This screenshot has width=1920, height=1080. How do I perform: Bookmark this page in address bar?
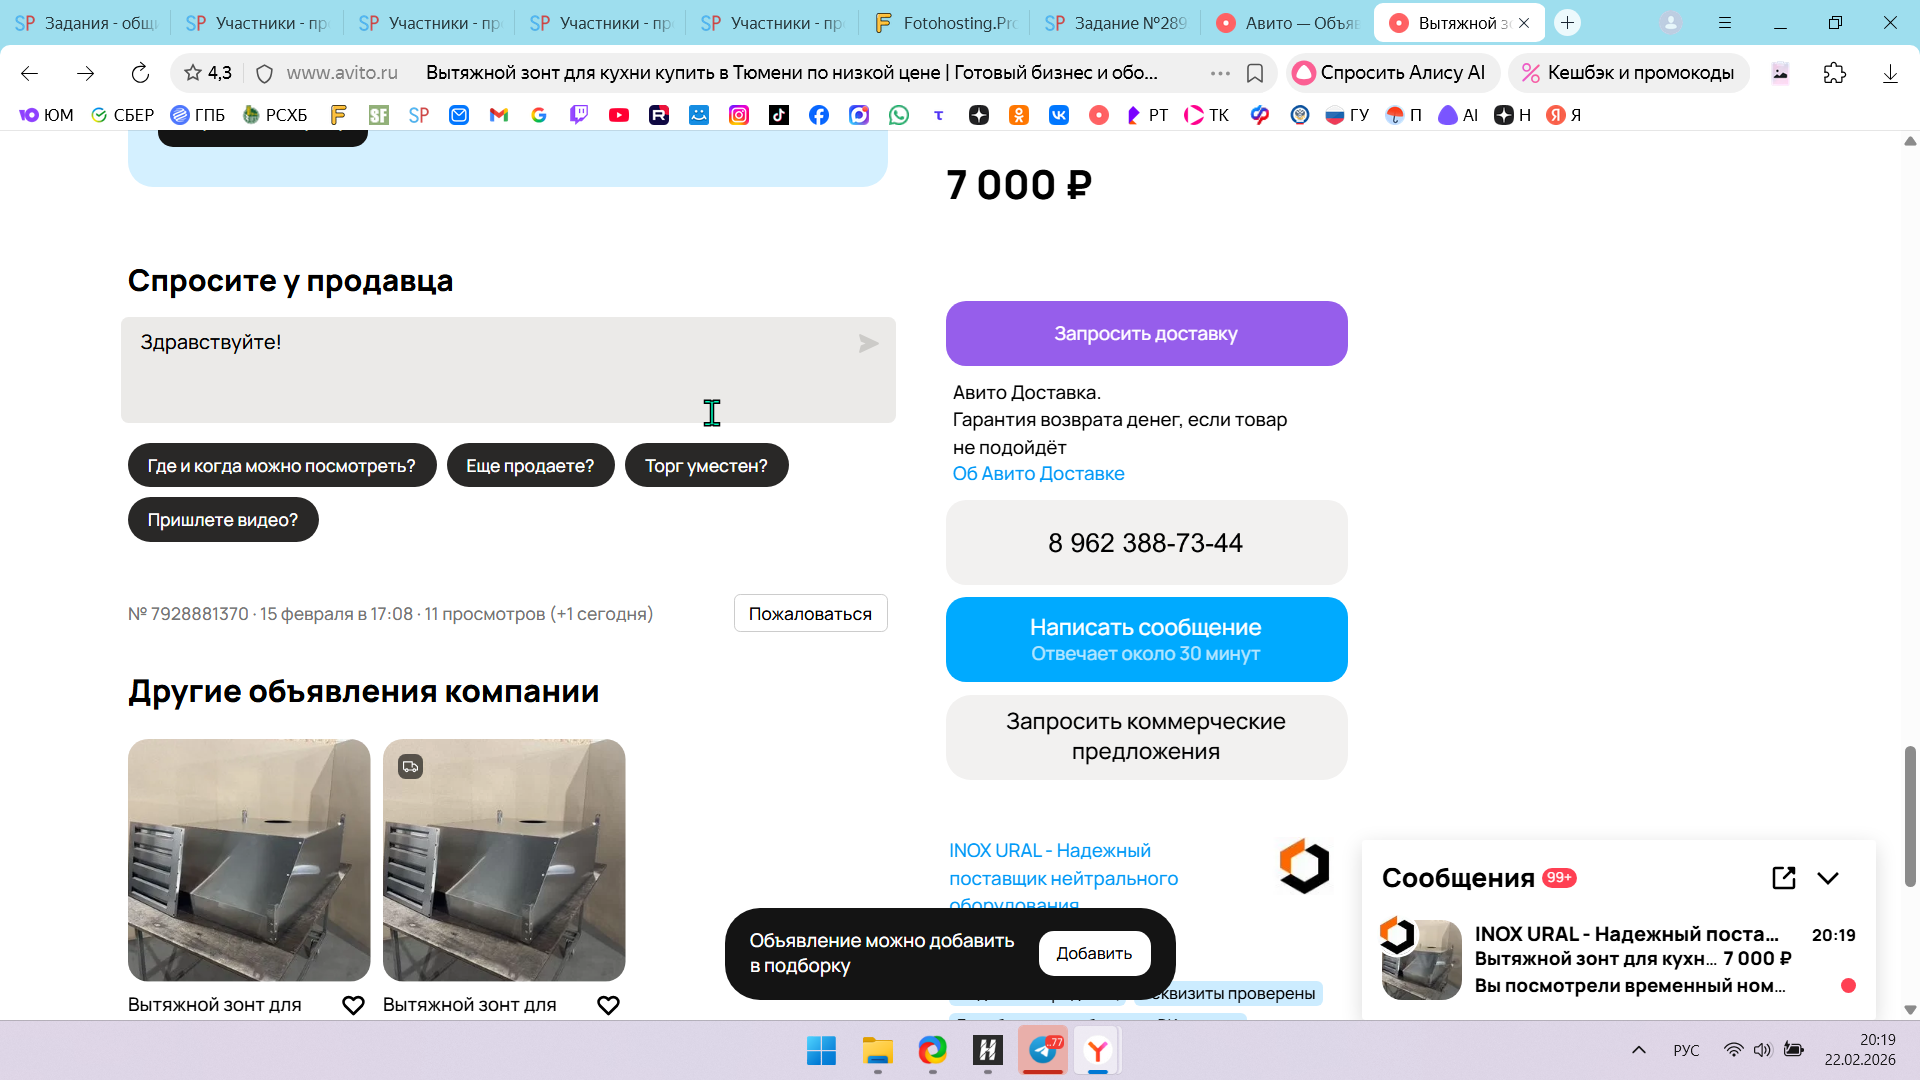pos(1255,73)
